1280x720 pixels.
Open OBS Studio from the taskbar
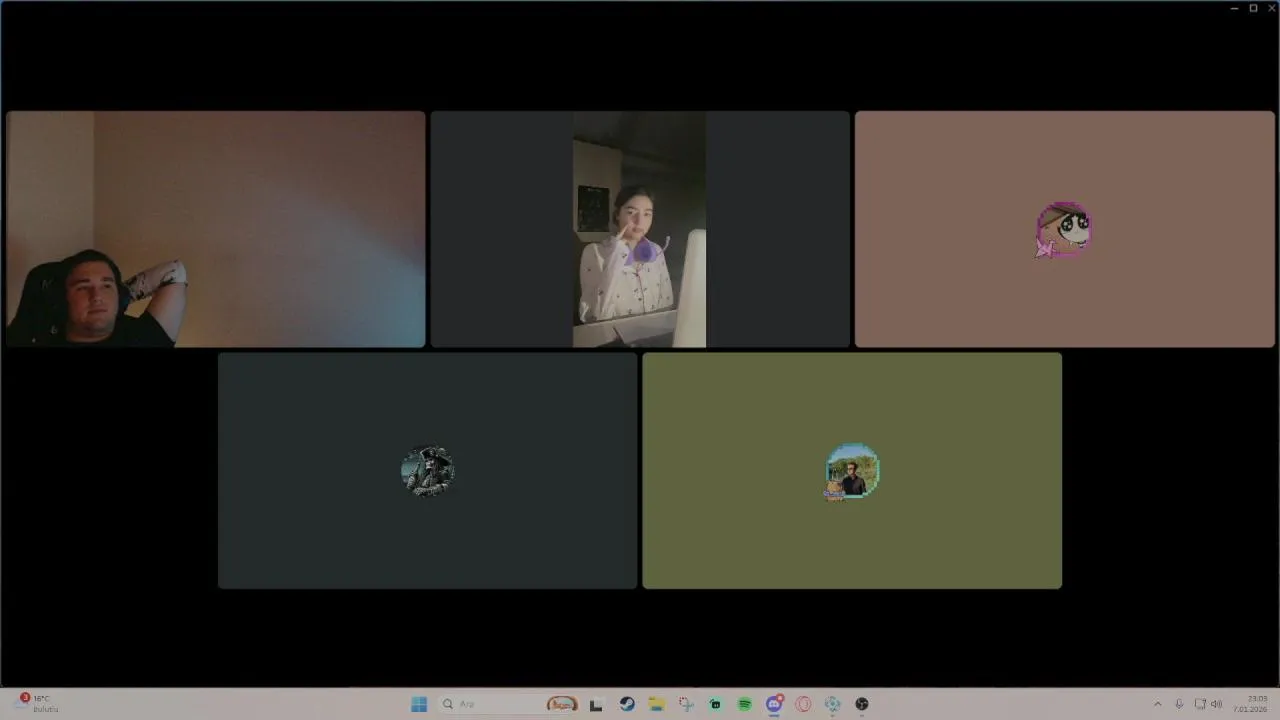tap(862, 704)
